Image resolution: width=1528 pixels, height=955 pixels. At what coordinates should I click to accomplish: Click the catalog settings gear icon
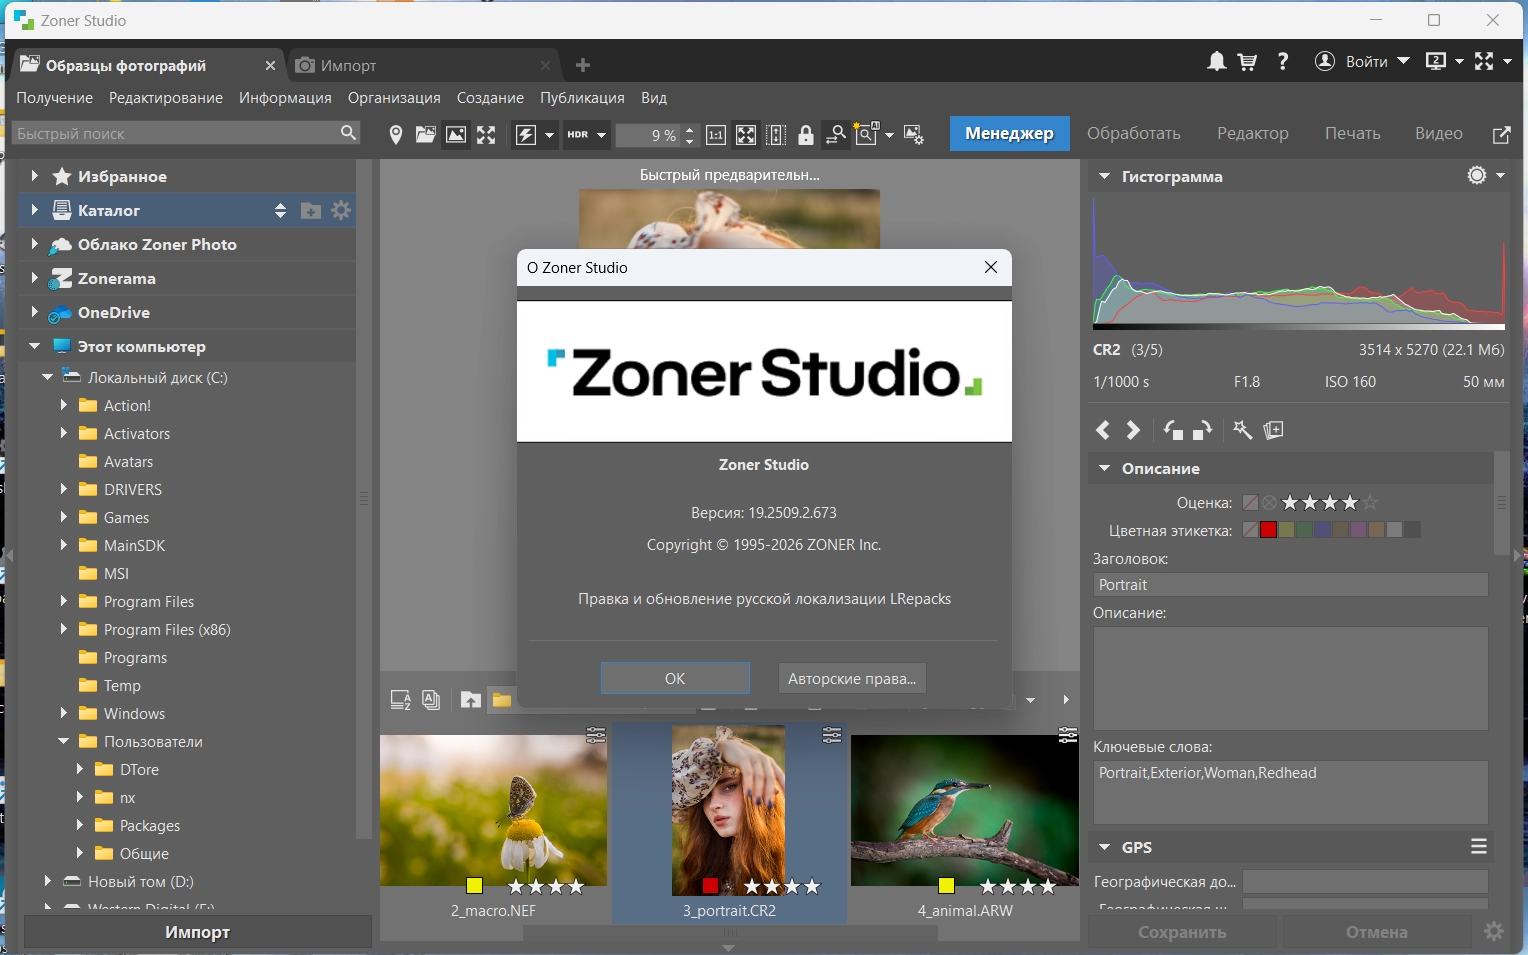(341, 210)
